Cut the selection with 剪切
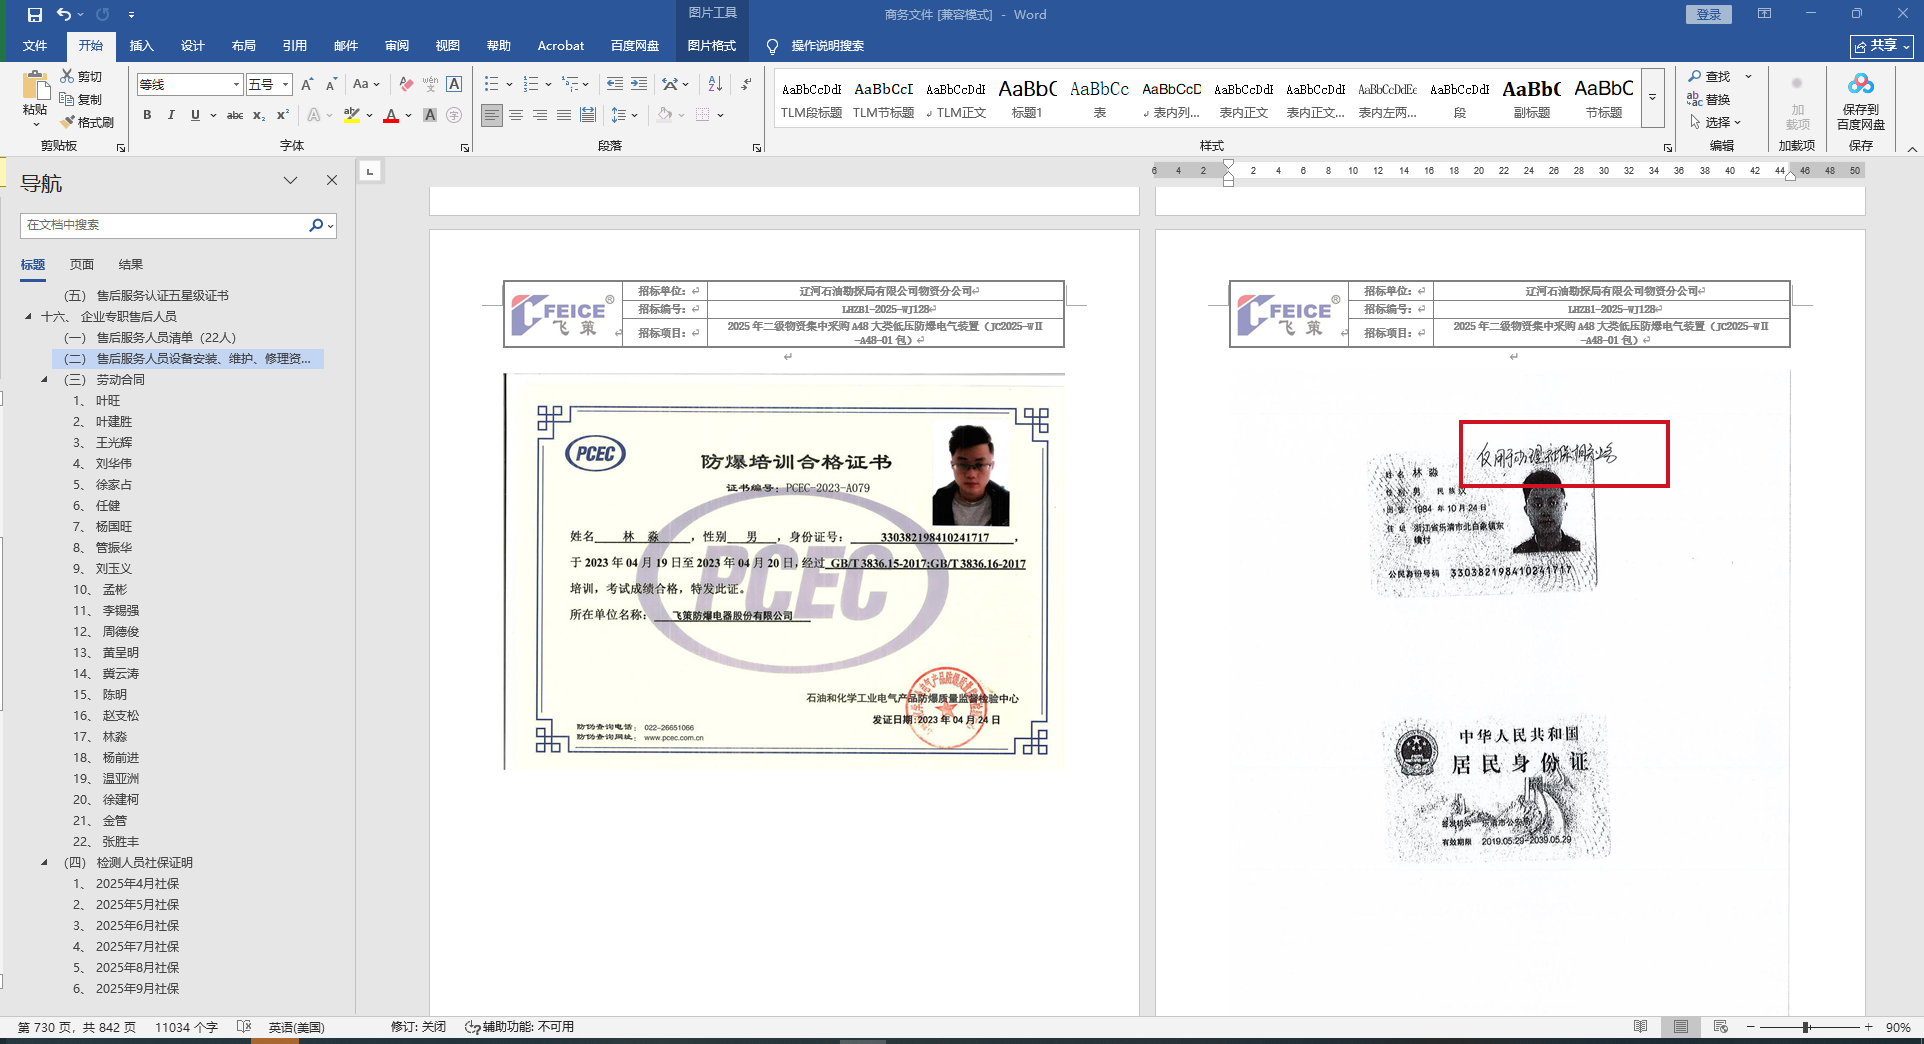This screenshot has width=1924, height=1044. (81, 76)
